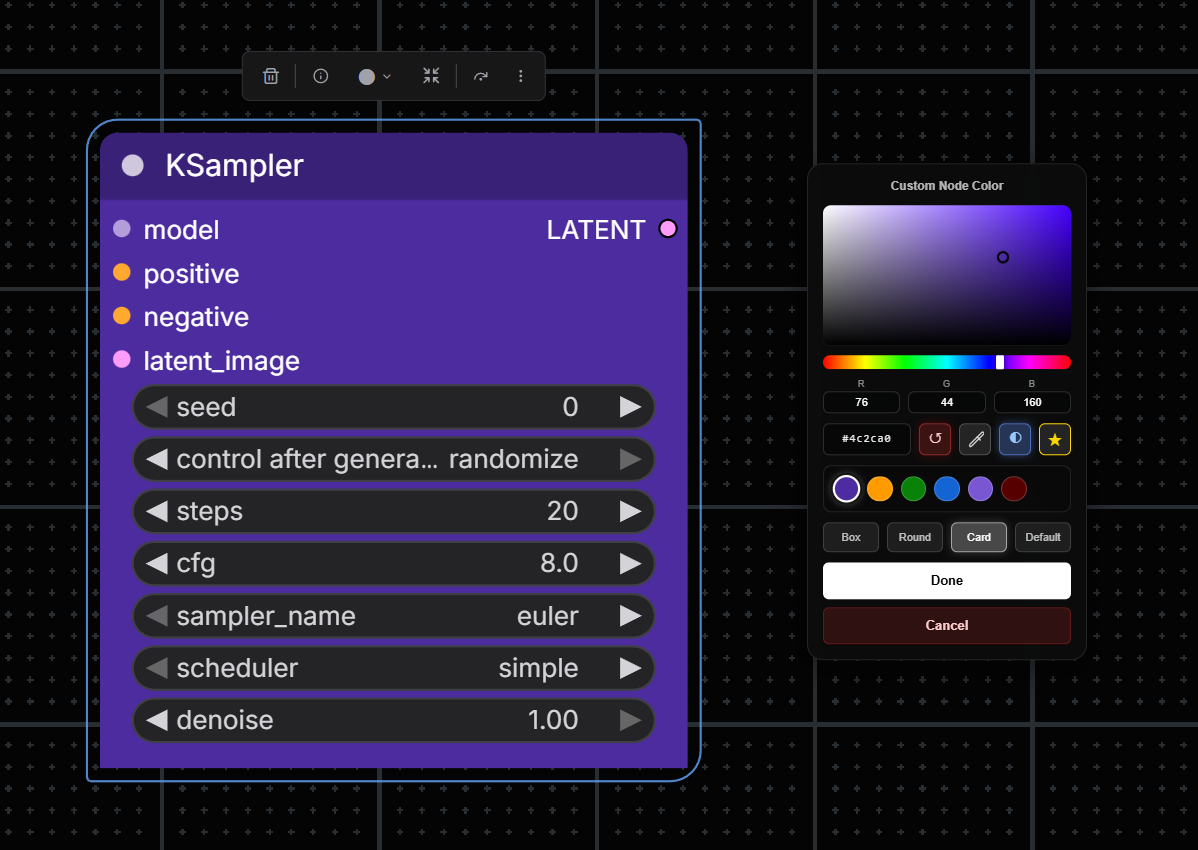Select the orange swatch

[879, 489]
